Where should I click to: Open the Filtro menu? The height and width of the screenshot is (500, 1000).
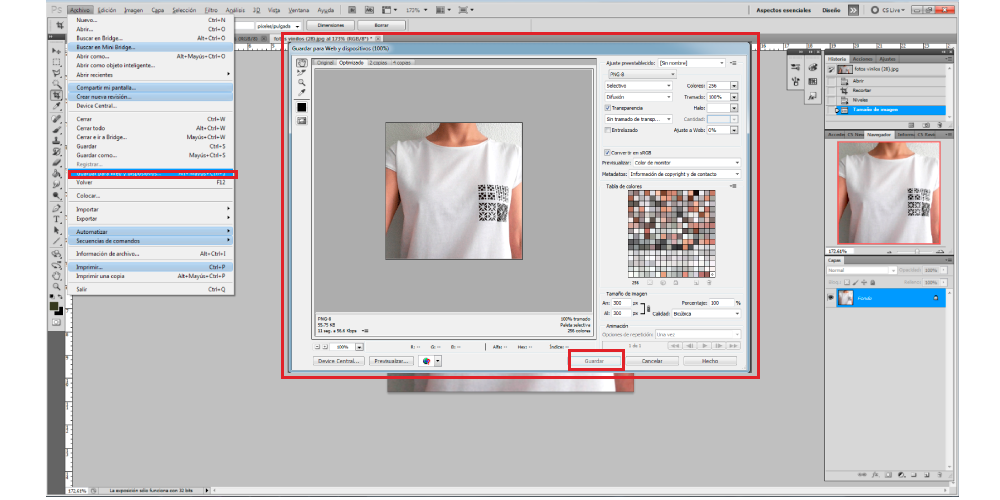coord(211,10)
